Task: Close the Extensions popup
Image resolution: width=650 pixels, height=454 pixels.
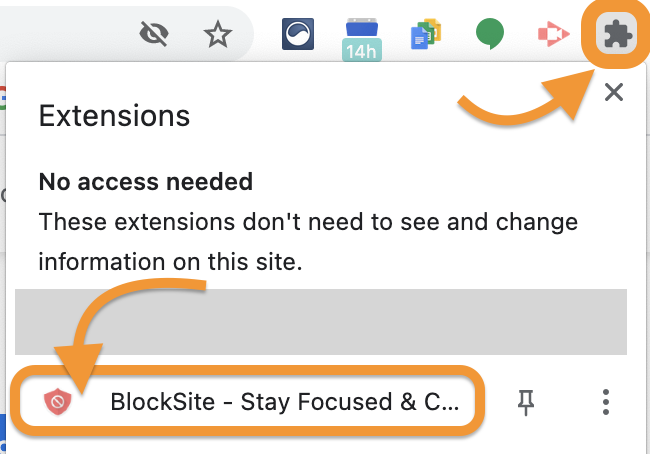Action: 614,93
